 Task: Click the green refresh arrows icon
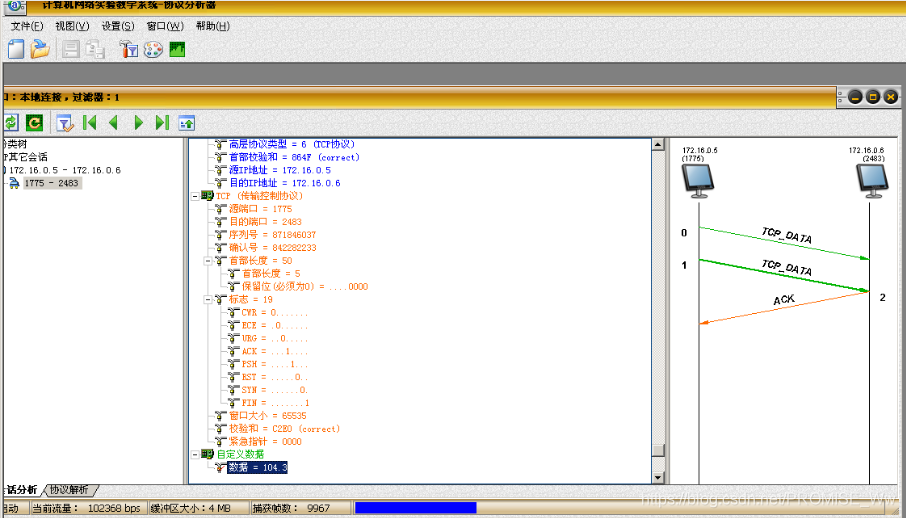[11, 123]
